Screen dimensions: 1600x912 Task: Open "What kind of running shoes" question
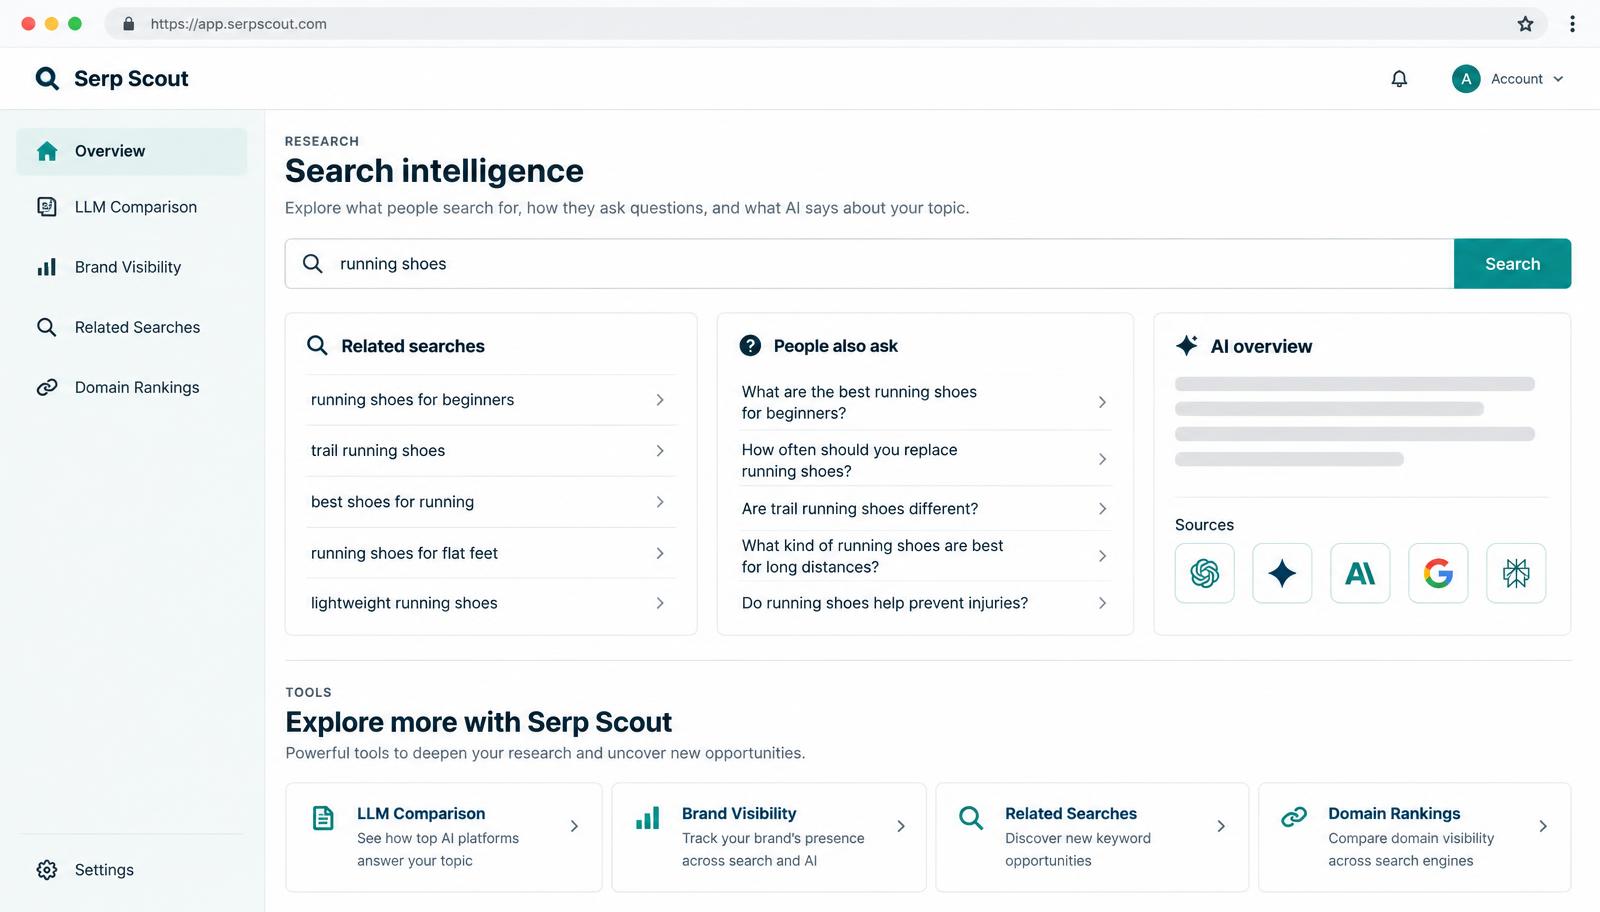click(x=925, y=556)
